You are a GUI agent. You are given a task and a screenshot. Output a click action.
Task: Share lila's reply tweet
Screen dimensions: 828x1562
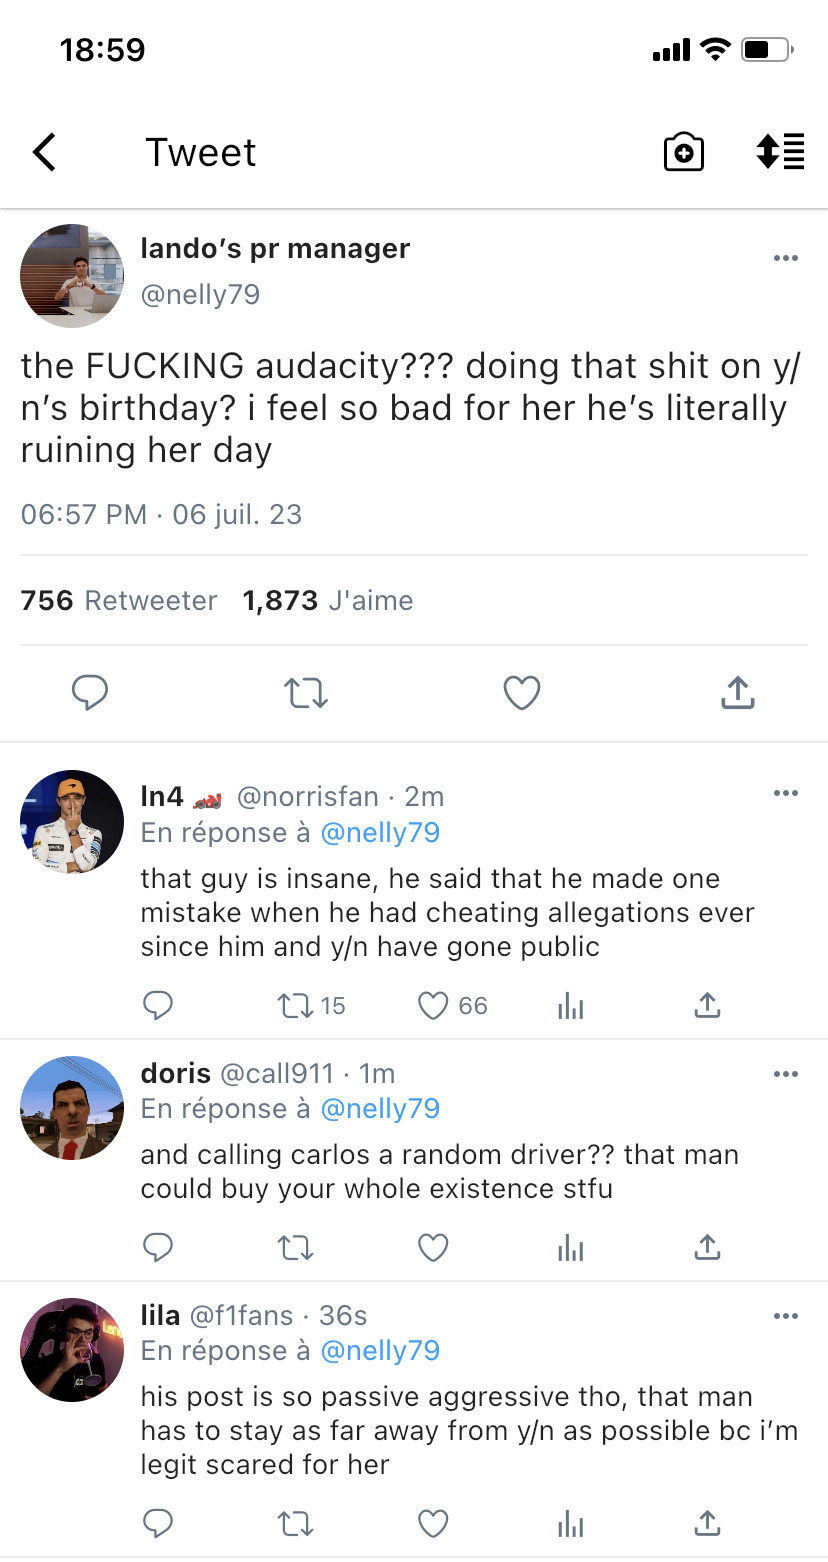point(707,1523)
